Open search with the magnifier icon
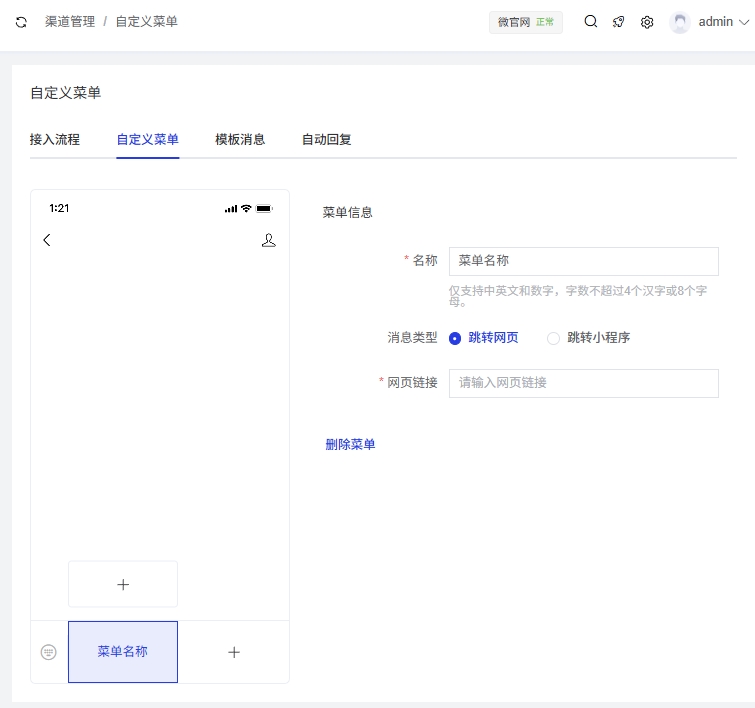The height and width of the screenshot is (708, 755). pyautogui.click(x=591, y=22)
